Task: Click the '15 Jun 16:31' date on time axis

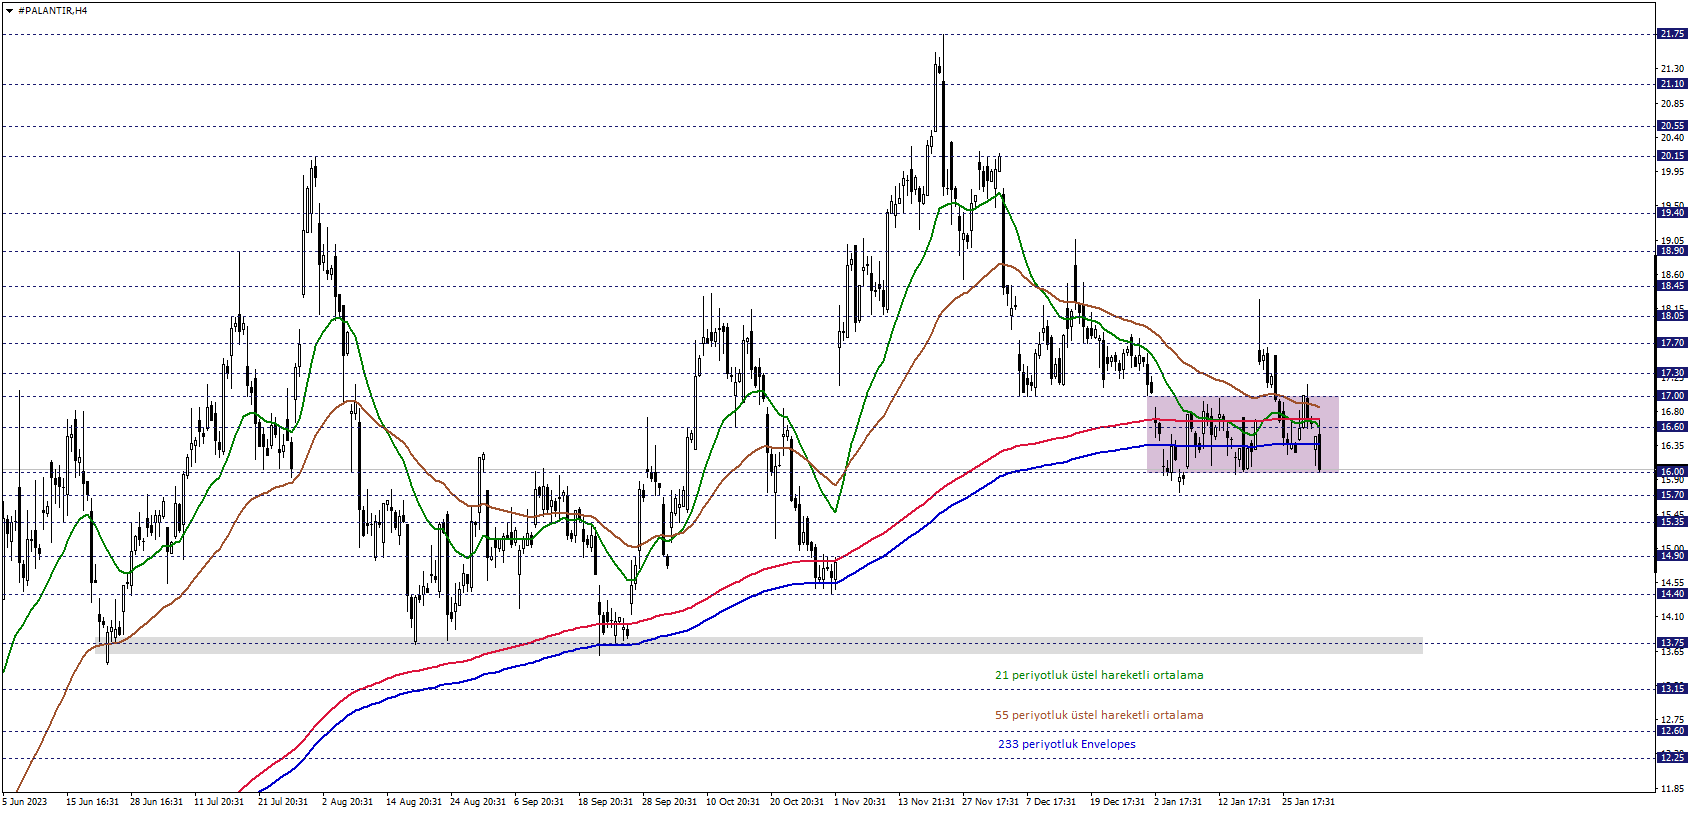Action: point(92,802)
